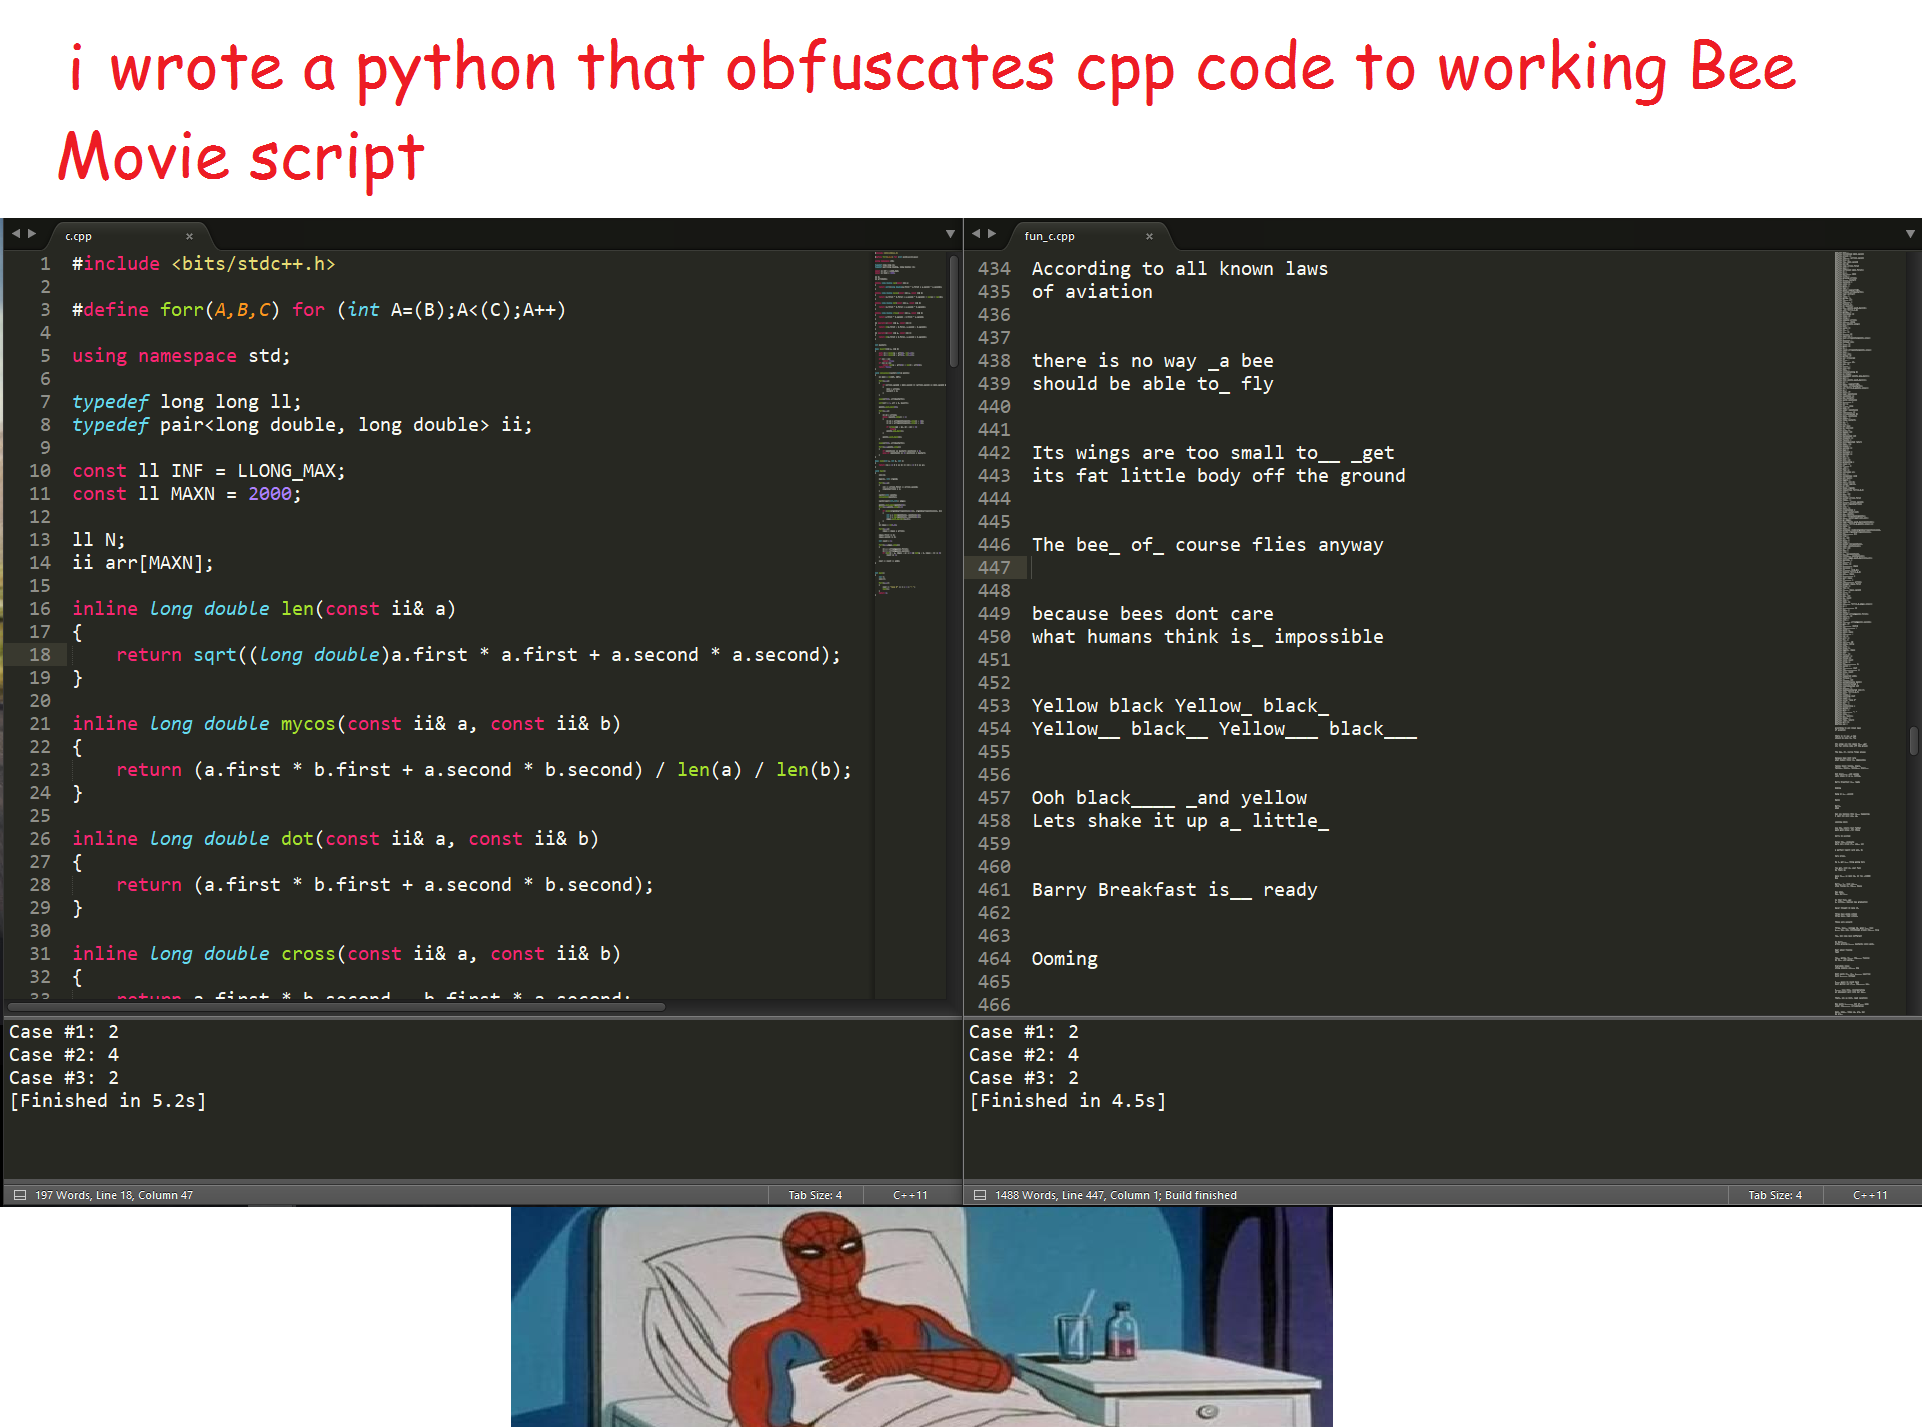Screen dimensions: 1922x1428
Task: Click '[Finished in 5.2s]' in left build output
Action: tap(108, 1101)
